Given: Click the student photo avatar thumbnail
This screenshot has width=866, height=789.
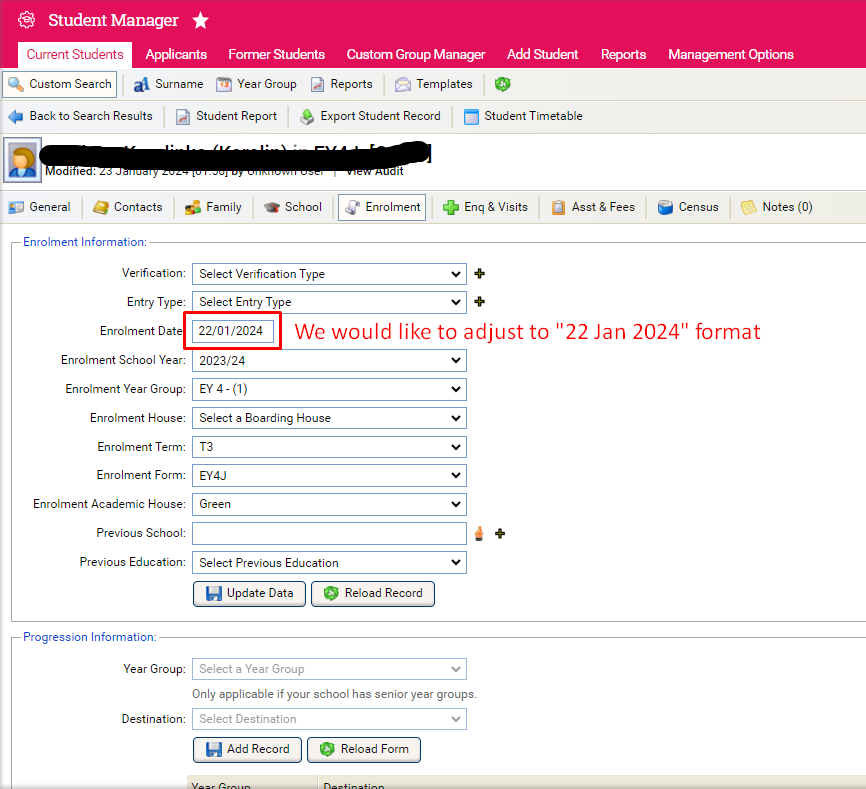Looking at the screenshot, I should [x=23, y=160].
